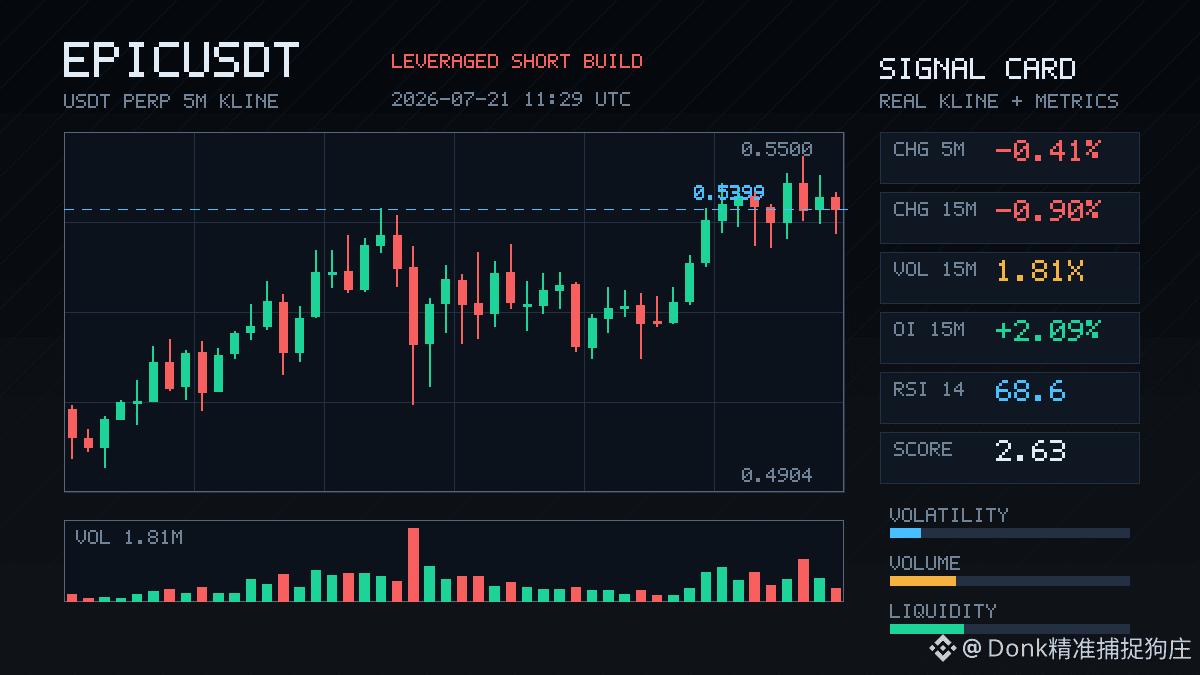Click the green LIQUIDITY progress bar
Viewport: 1200px width, 675px height.
1009,629
